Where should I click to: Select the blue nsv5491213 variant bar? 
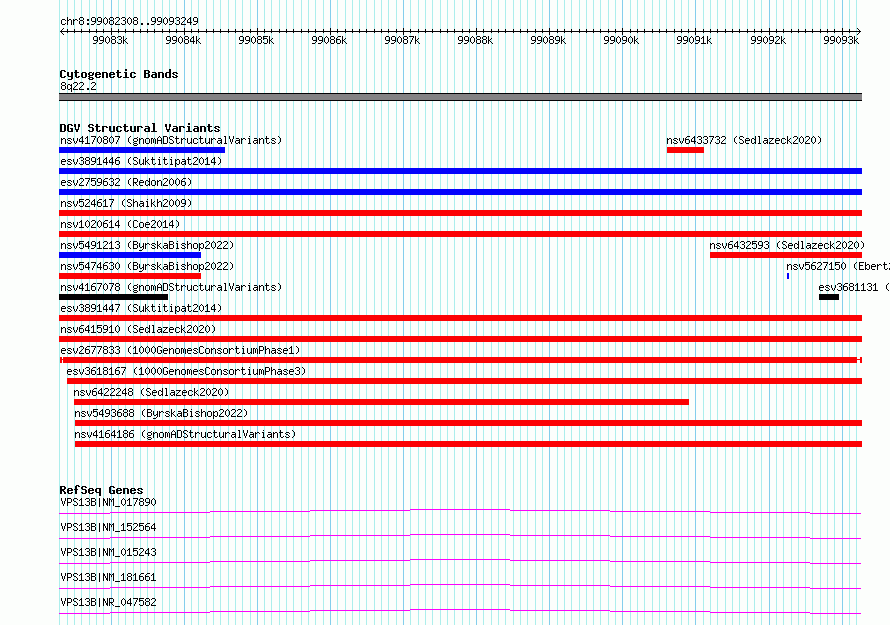130,255
